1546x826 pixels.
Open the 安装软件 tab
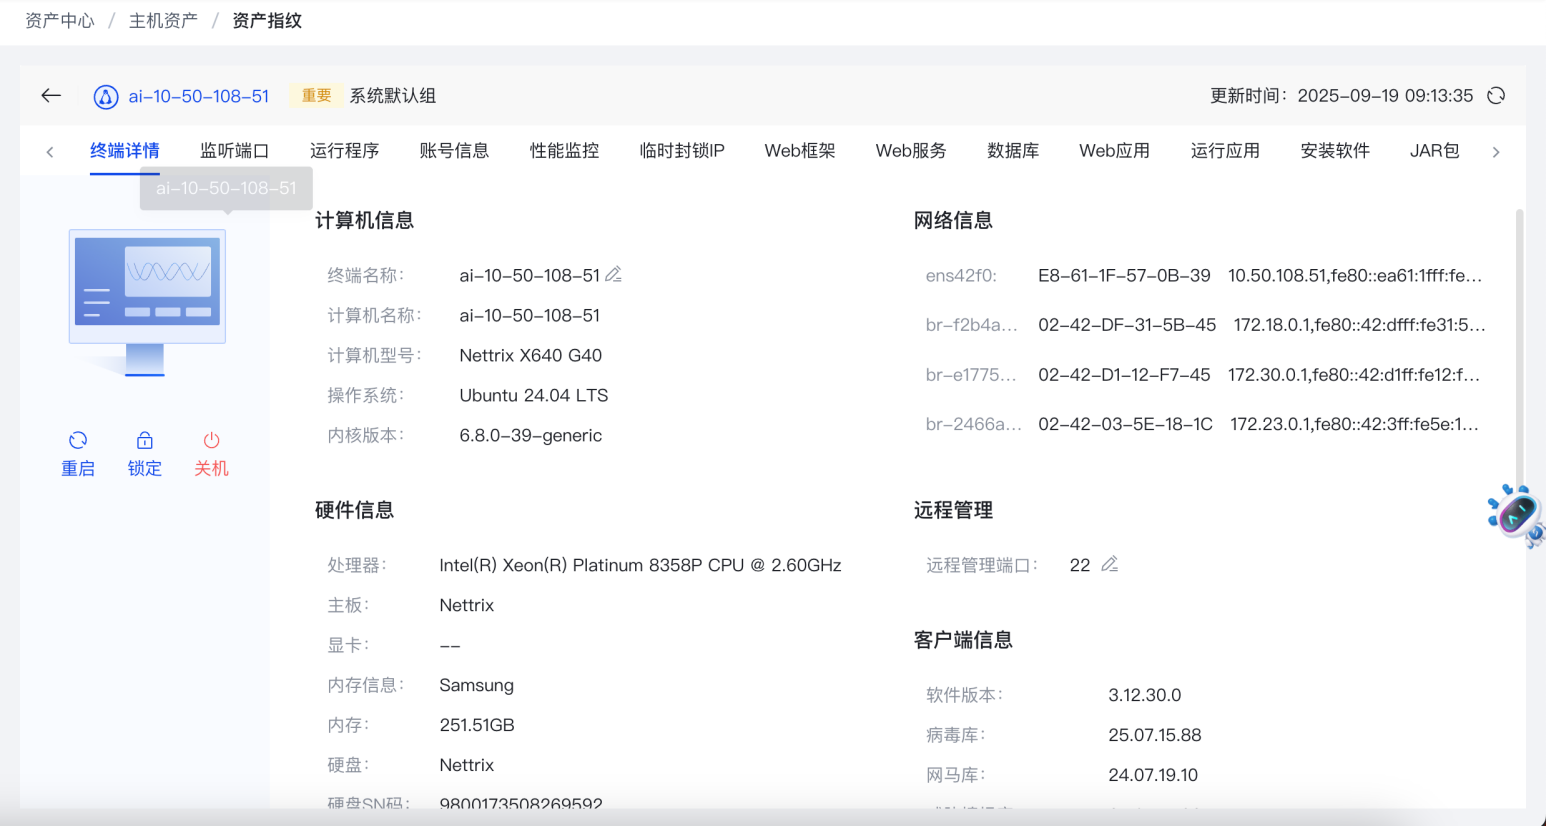[x=1334, y=151]
